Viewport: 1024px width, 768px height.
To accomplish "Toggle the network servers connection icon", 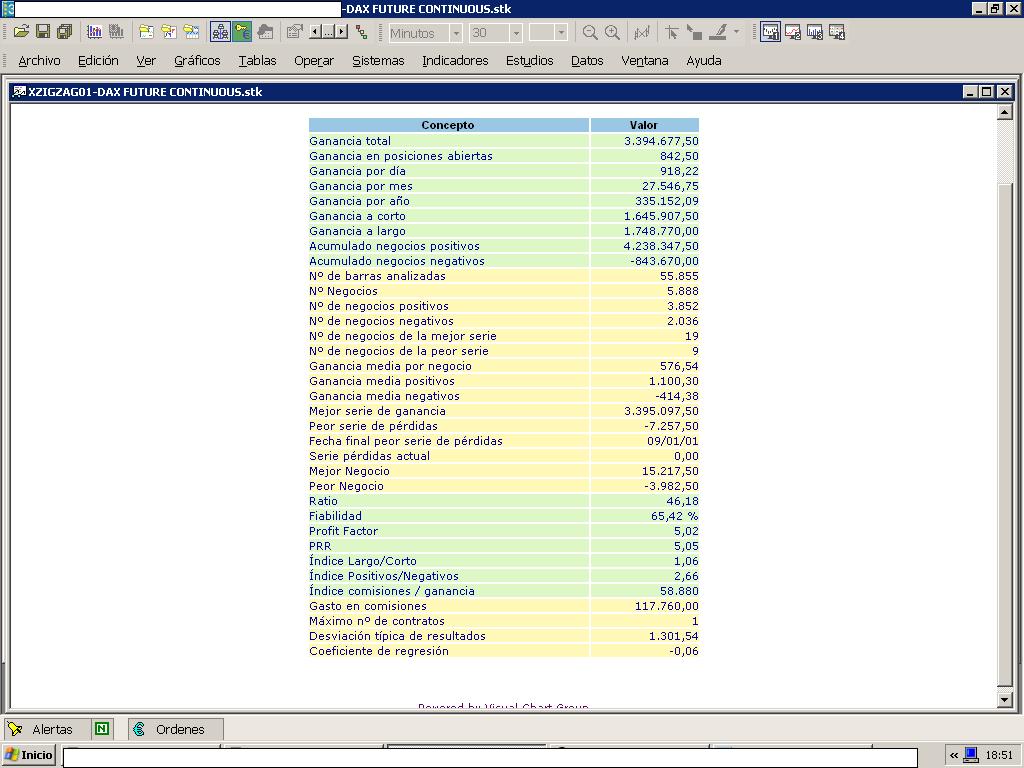I will [x=220, y=31].
